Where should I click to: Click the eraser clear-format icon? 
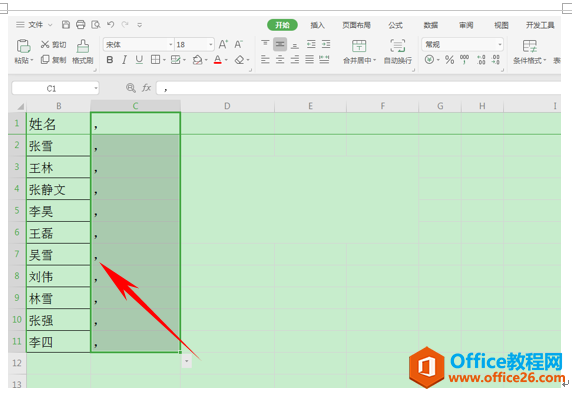(240, 59)
